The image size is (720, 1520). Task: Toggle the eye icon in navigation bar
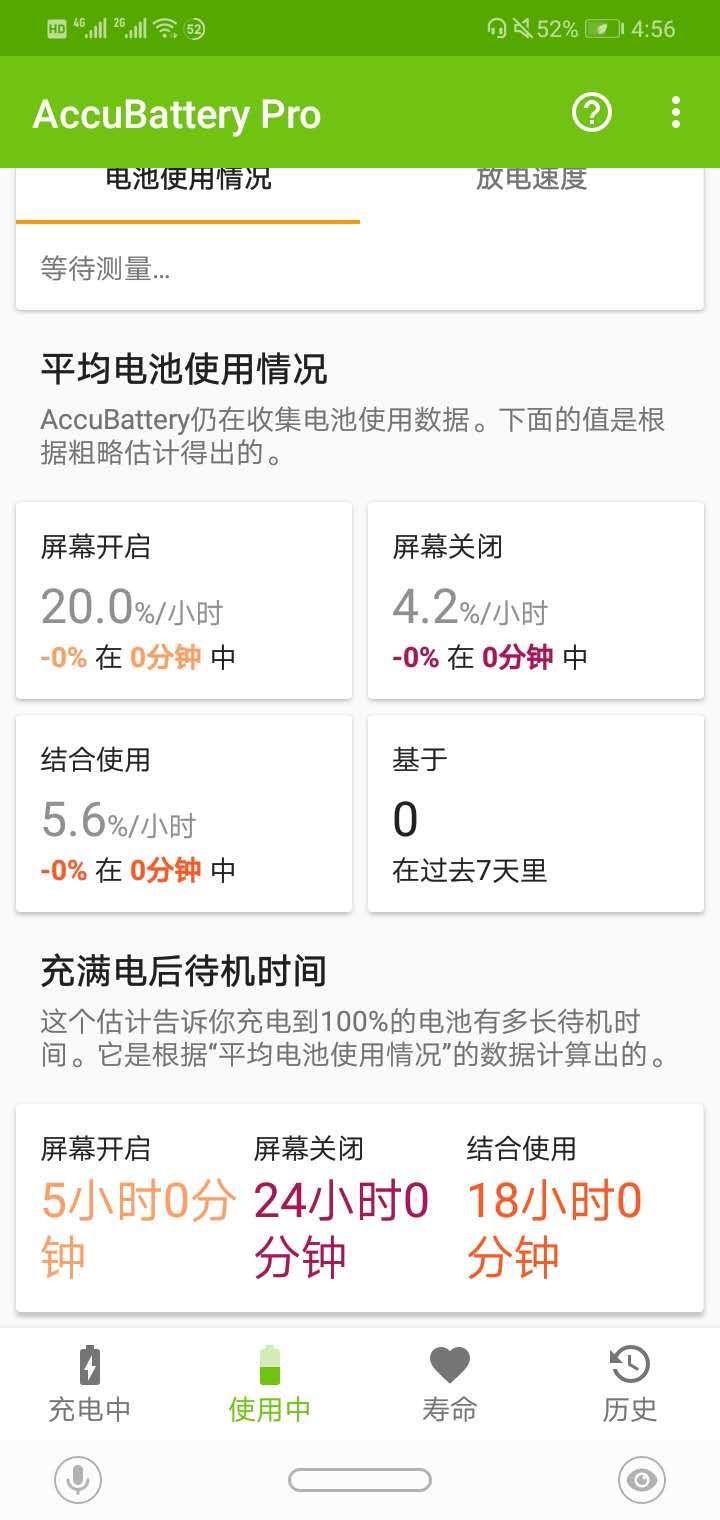(x=641, y=1480)
